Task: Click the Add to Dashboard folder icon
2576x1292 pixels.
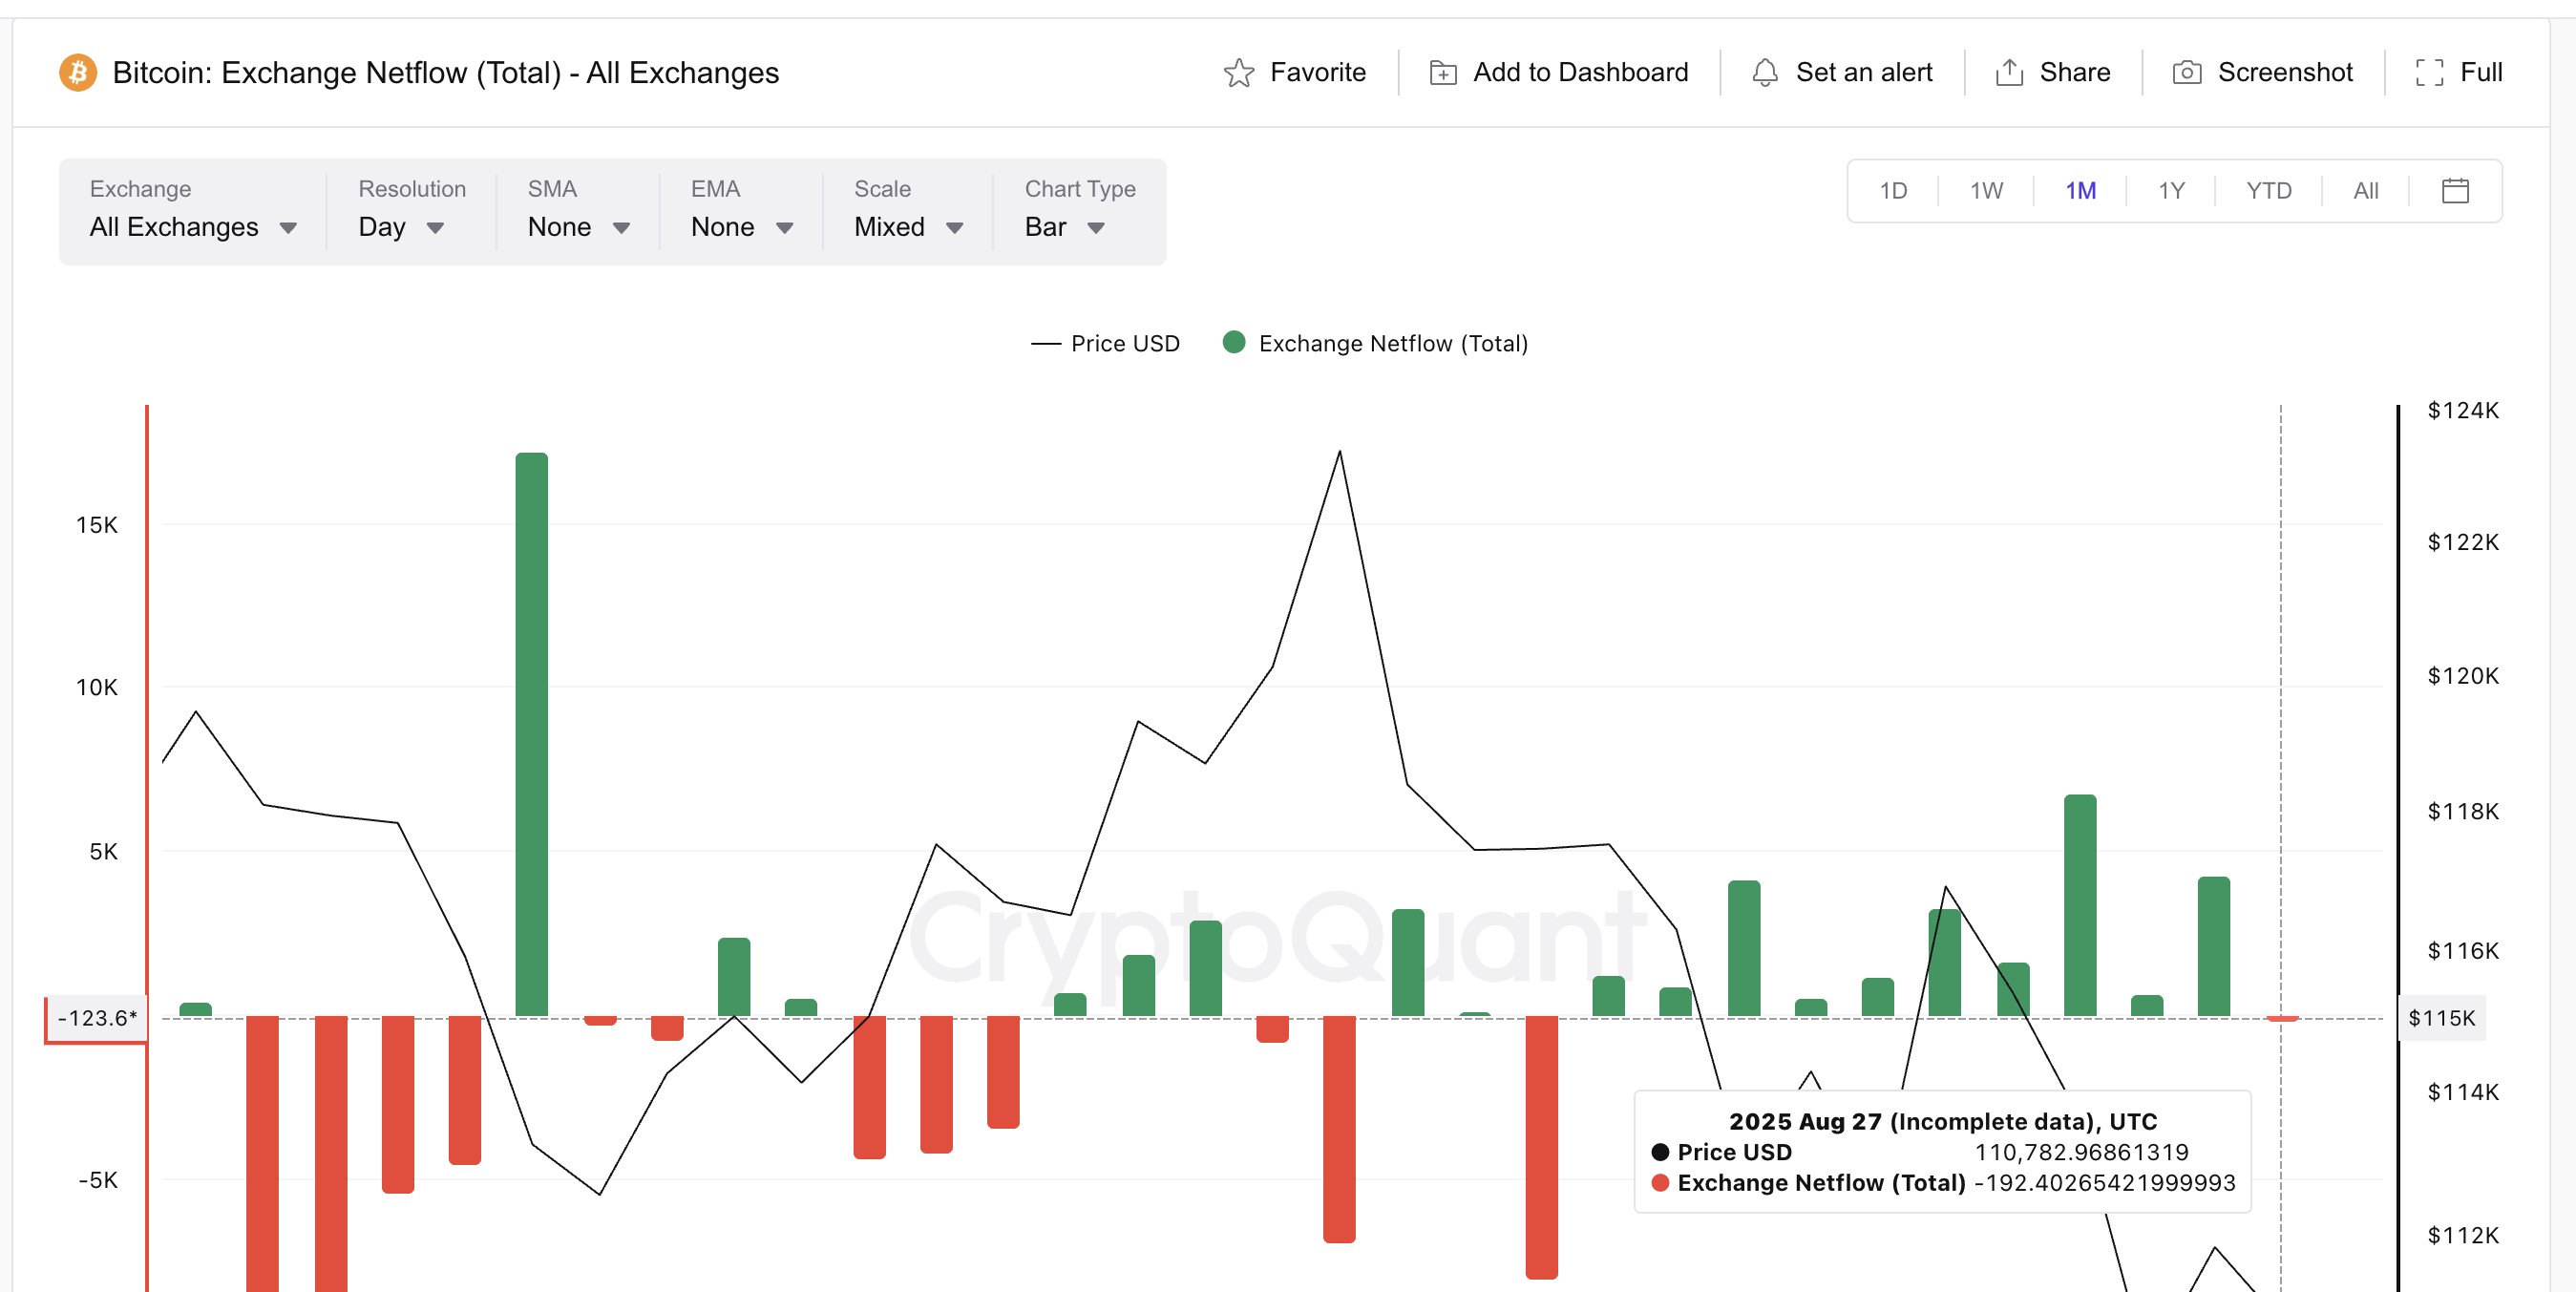Action: (1443, 72)
